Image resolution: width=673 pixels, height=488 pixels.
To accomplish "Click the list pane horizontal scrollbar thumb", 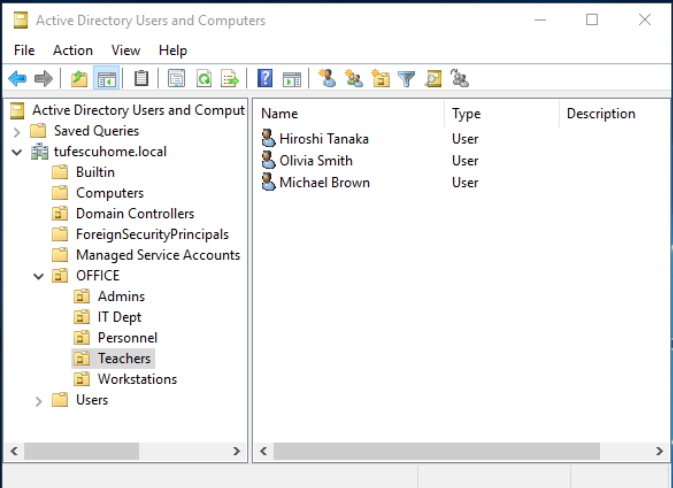I will point(437,451).
